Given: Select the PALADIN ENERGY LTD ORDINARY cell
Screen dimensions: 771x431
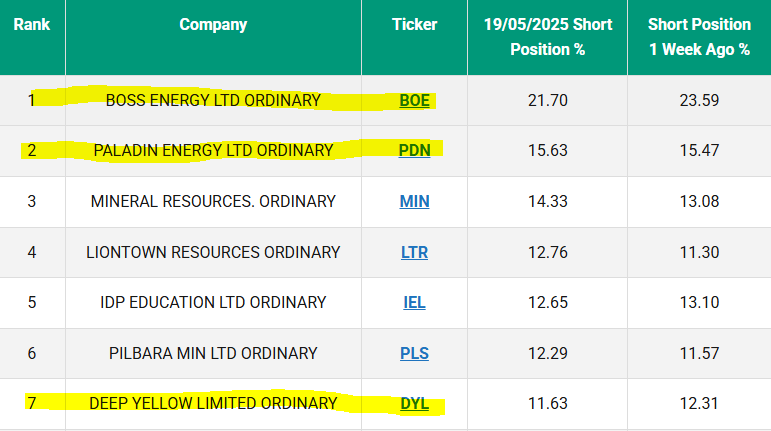Looking at the screenshot, I should point(213,150).
